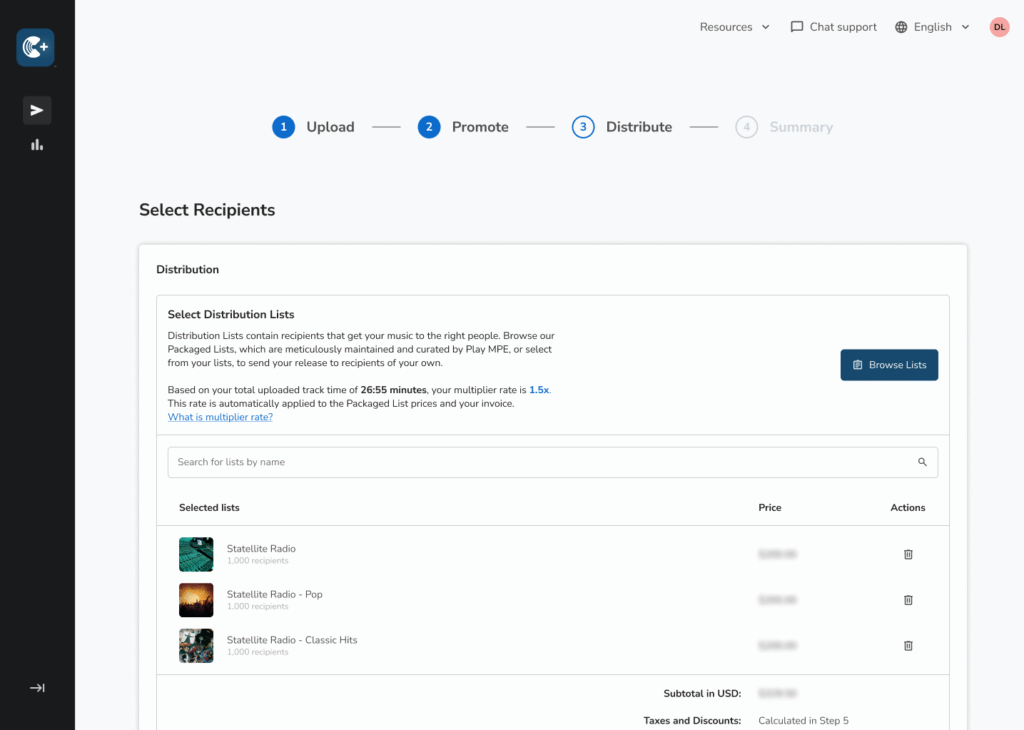Screen dimensions: 1024x730
Task: Click the Statellite Radio - Classic Hits thumbnail
Action: [x=196, y=646]
